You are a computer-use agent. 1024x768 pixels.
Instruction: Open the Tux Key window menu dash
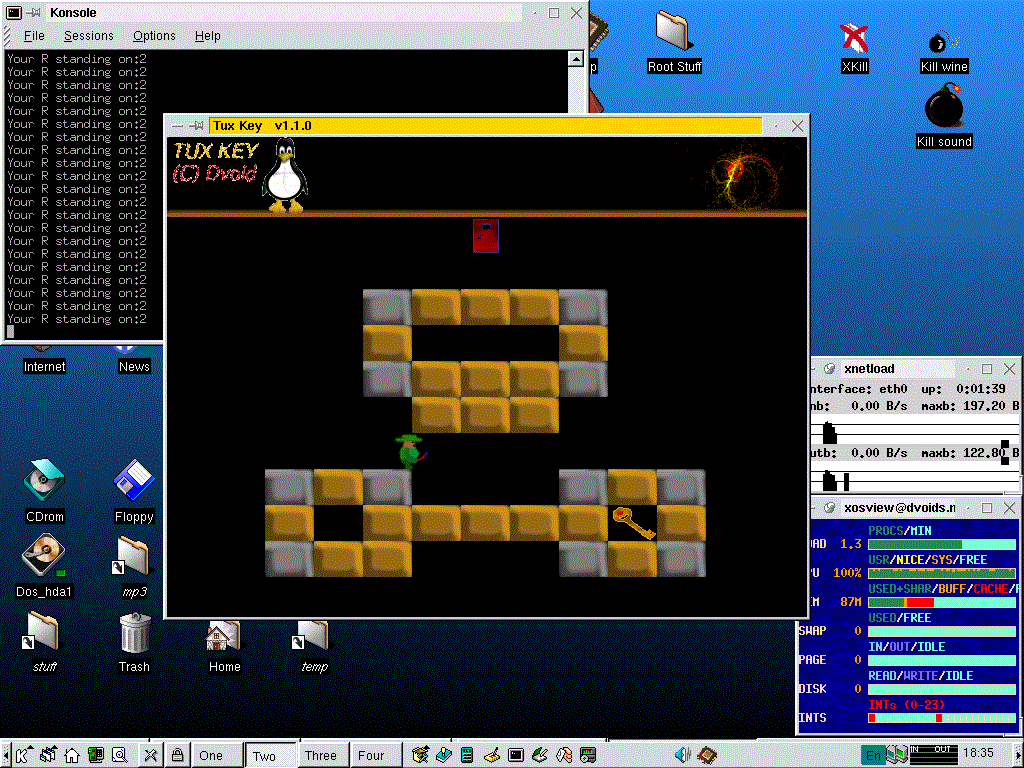pyautogui.click(x=177, y=125)
